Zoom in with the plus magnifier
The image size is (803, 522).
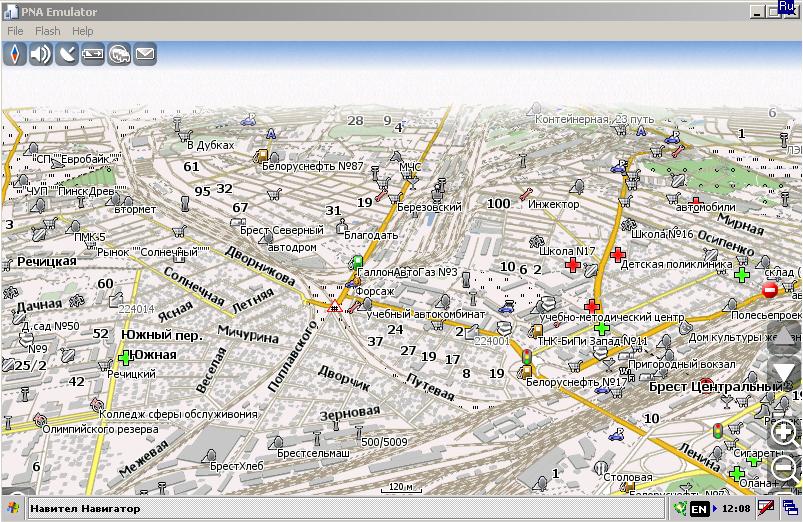click(x=784, y=433)
